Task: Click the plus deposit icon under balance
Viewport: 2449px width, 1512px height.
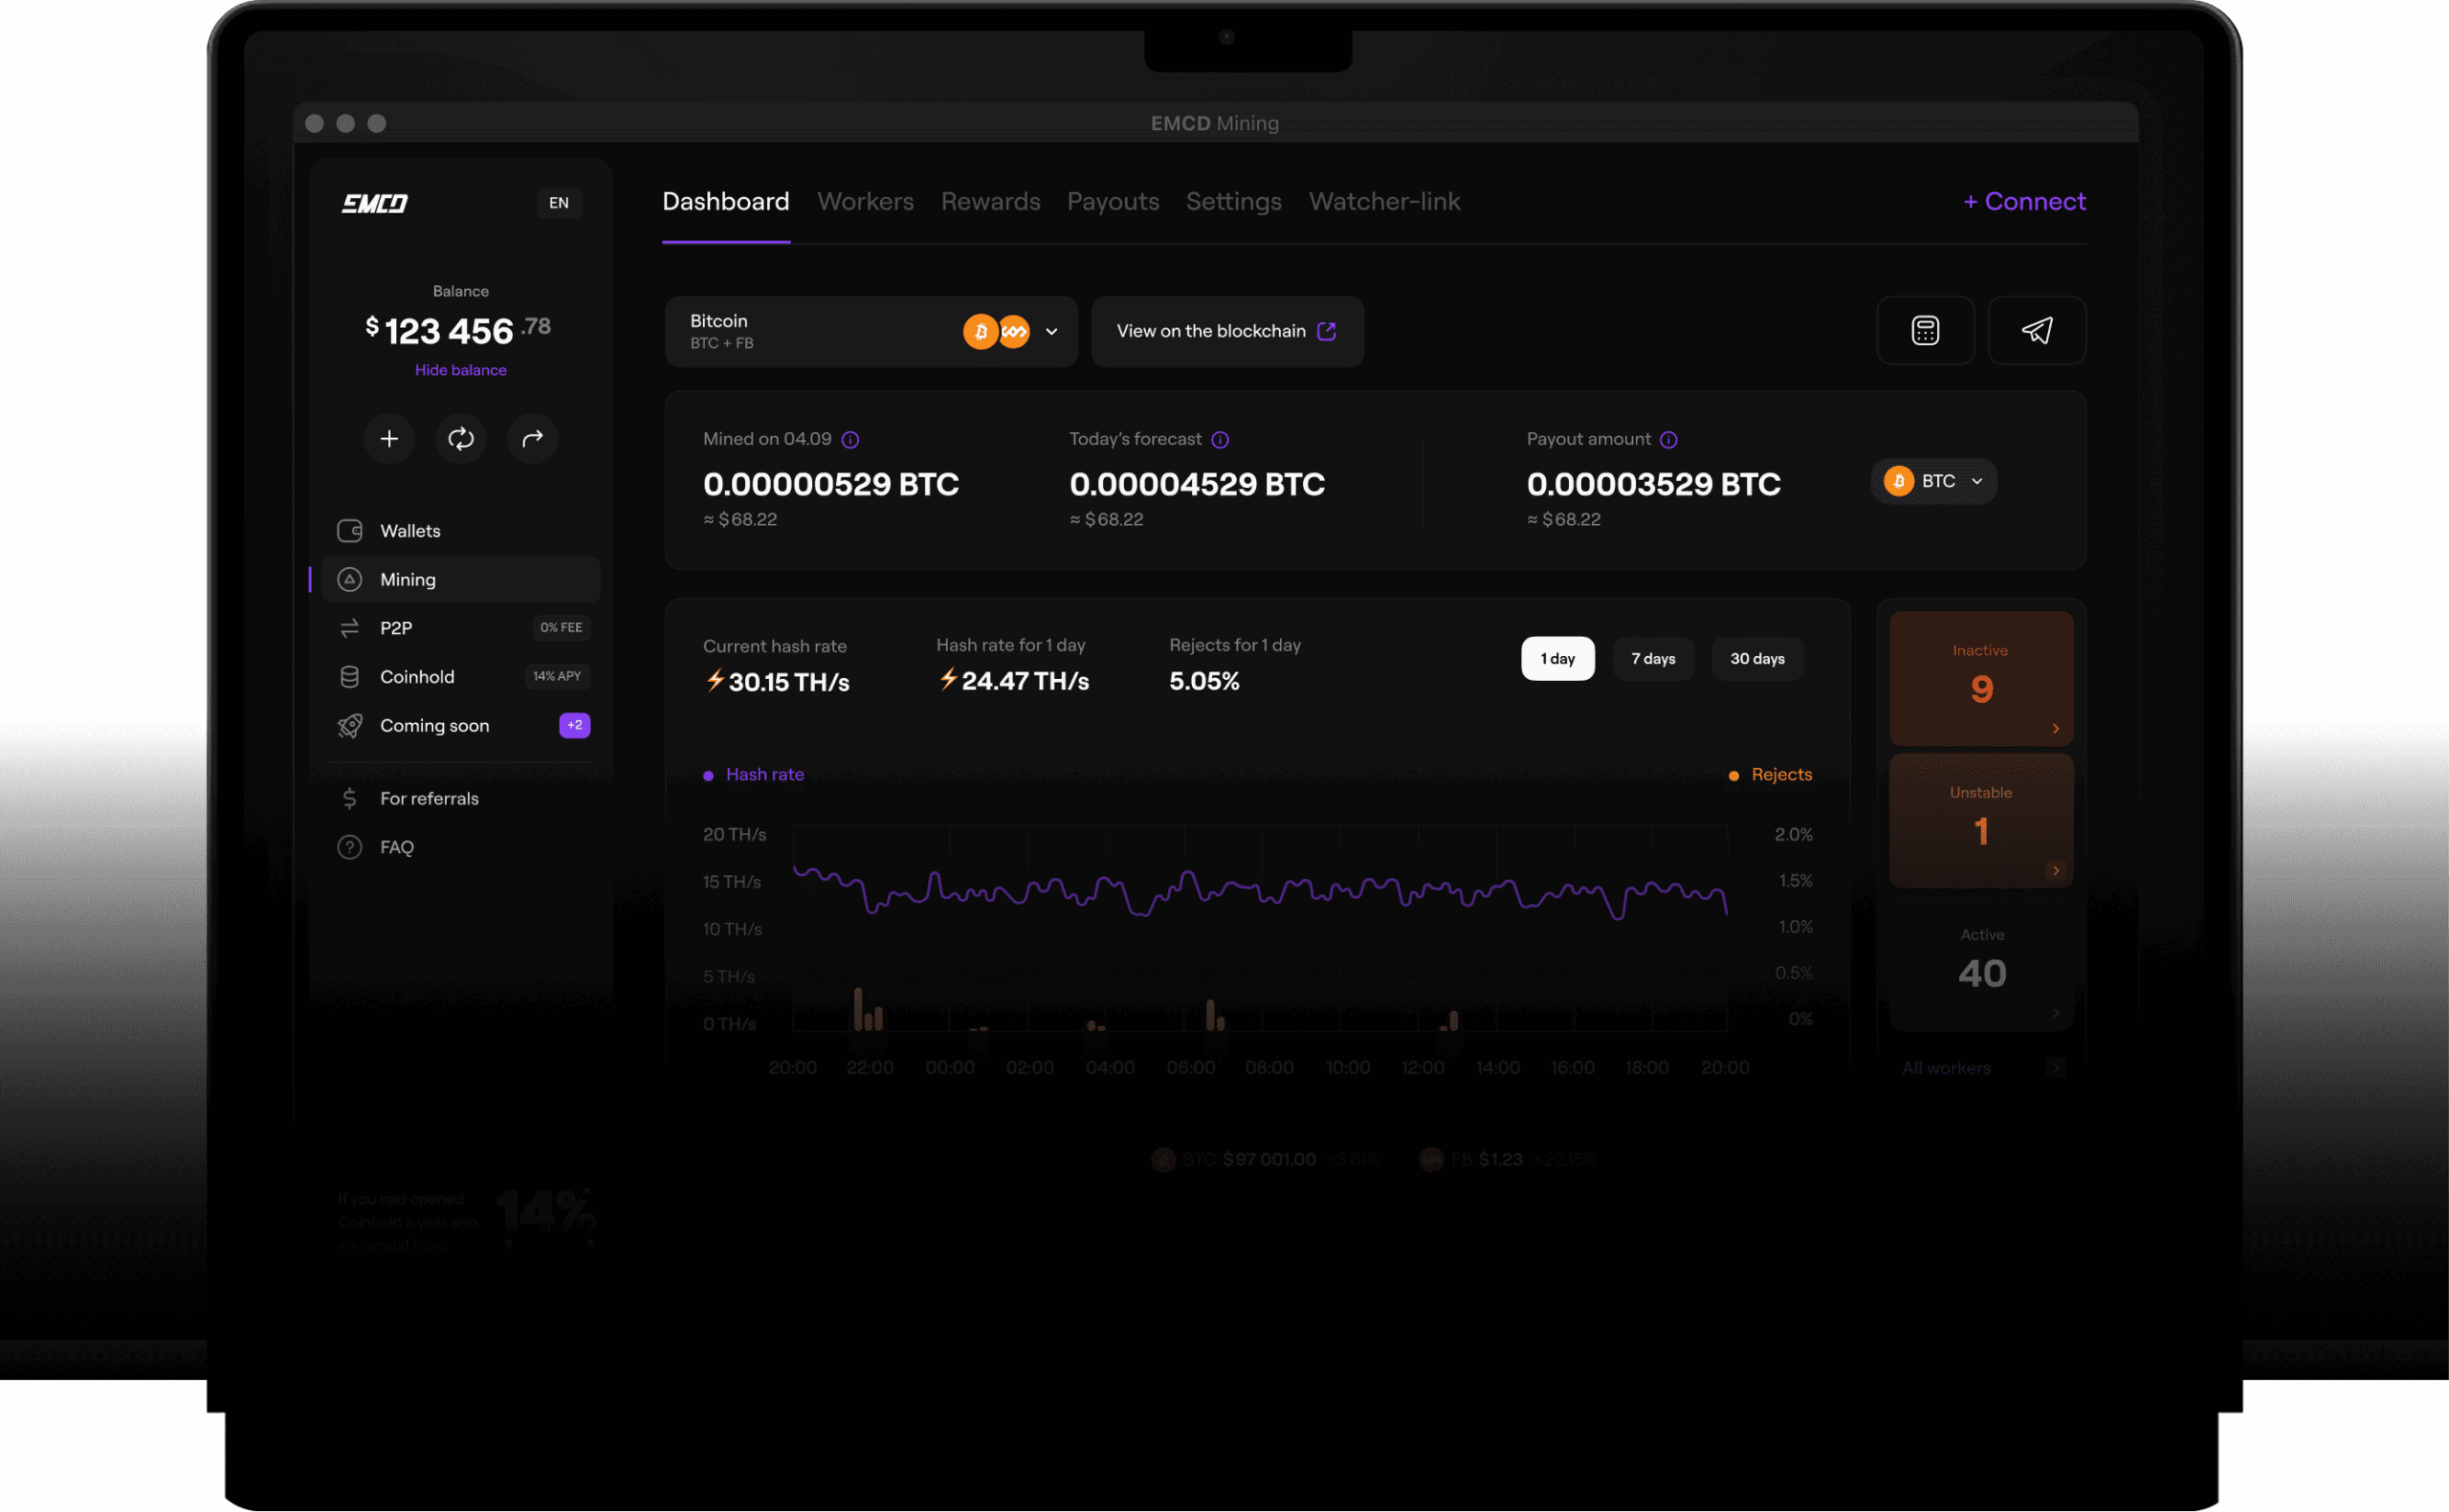Action: pyautogui.click(x=389, y=438)
